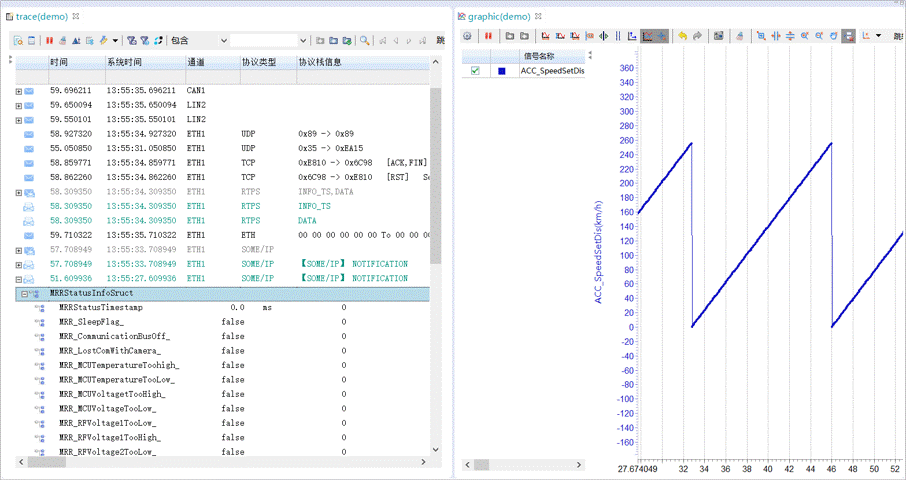Click the yellow undo arrow in graphic toolbar
906x480 pixels.
pyautogui.click(x=682, y=36)
